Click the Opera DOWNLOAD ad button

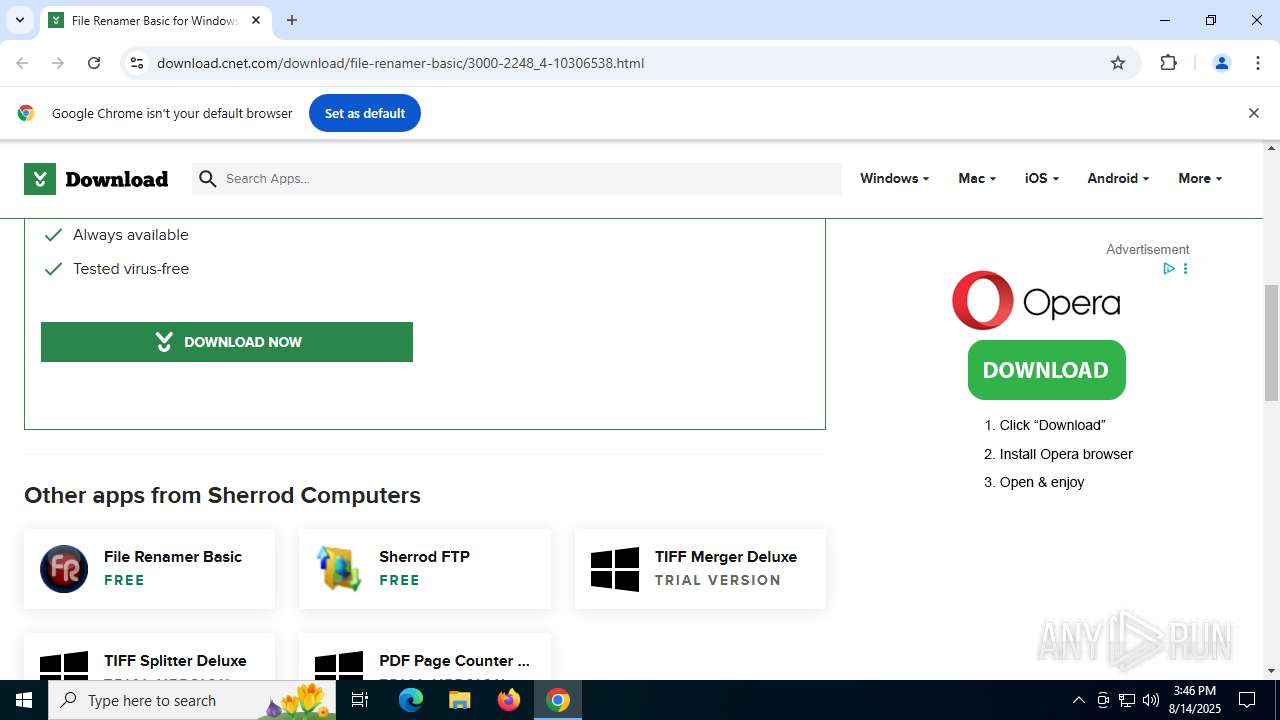(1046, 370)
